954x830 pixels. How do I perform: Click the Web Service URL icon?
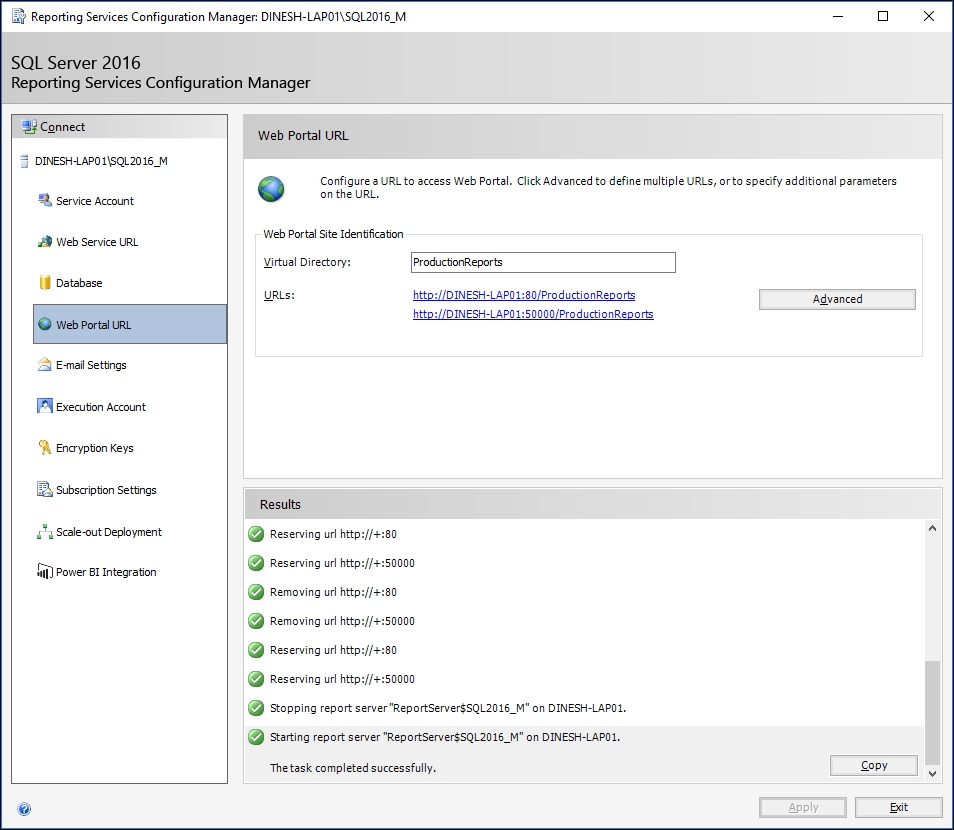pyautogui.click(x=44, y=242)
